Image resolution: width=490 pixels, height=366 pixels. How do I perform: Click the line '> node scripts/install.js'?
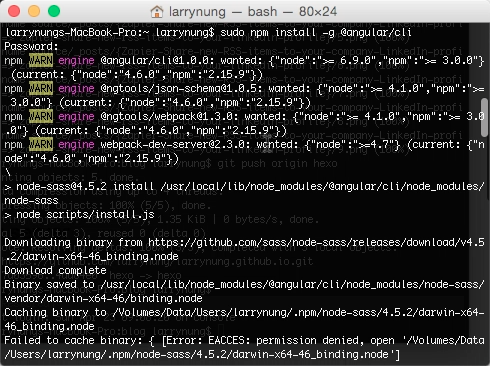click(79, 214)
